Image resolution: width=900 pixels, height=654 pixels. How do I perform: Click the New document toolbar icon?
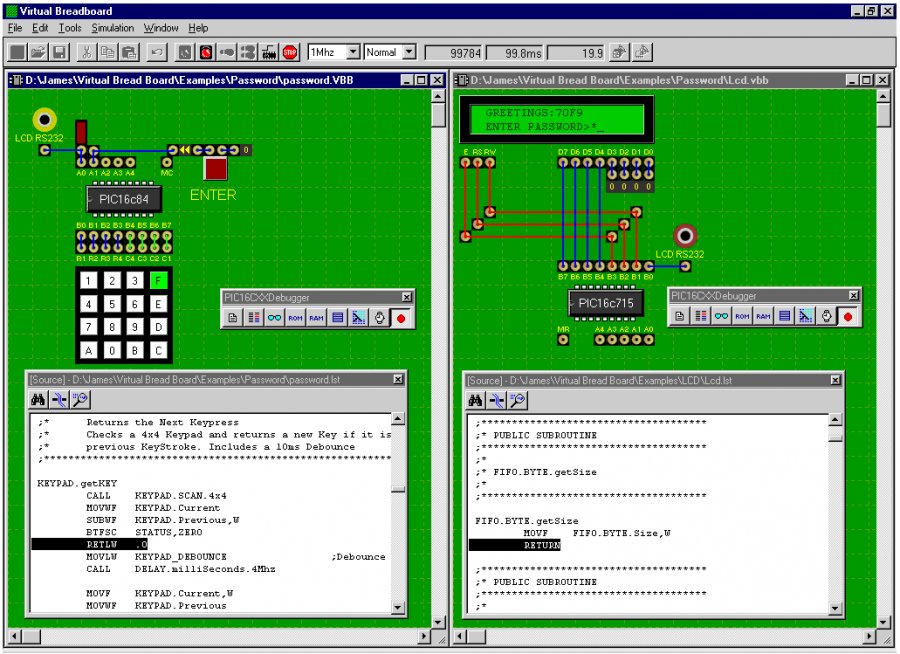click(17, 52)
